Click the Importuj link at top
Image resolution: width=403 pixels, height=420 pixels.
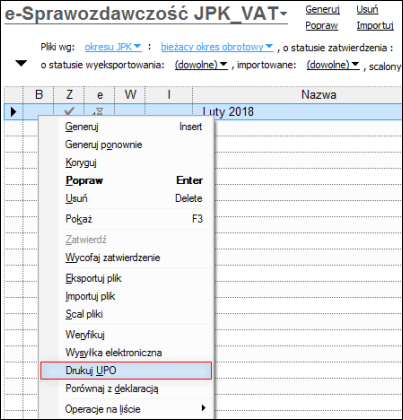375,26
